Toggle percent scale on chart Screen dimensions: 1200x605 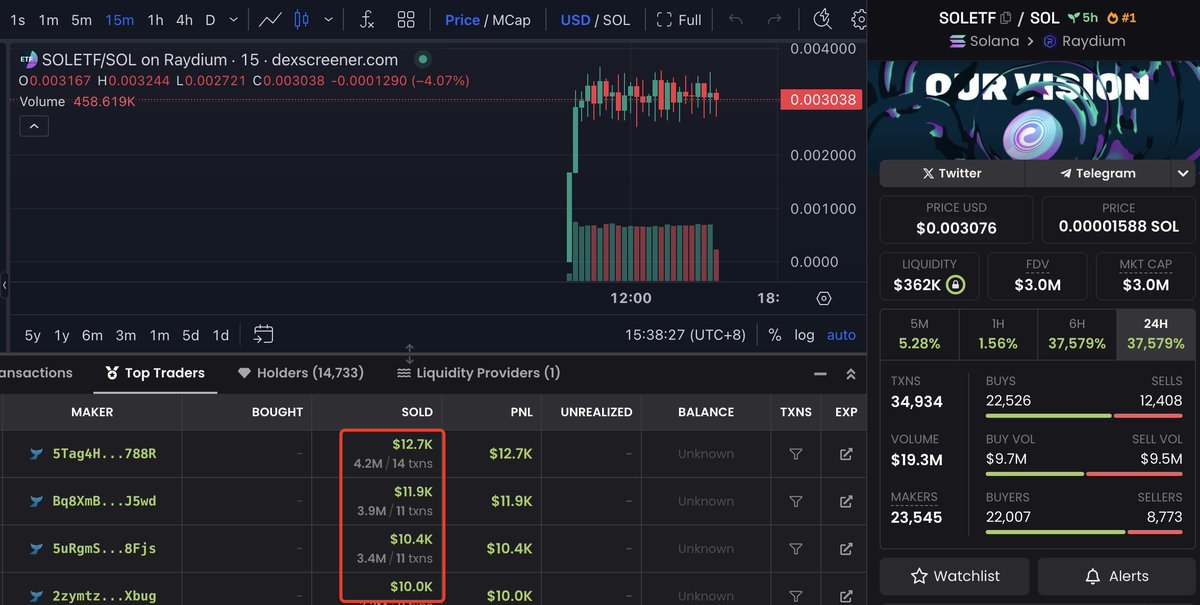(775, 335)
